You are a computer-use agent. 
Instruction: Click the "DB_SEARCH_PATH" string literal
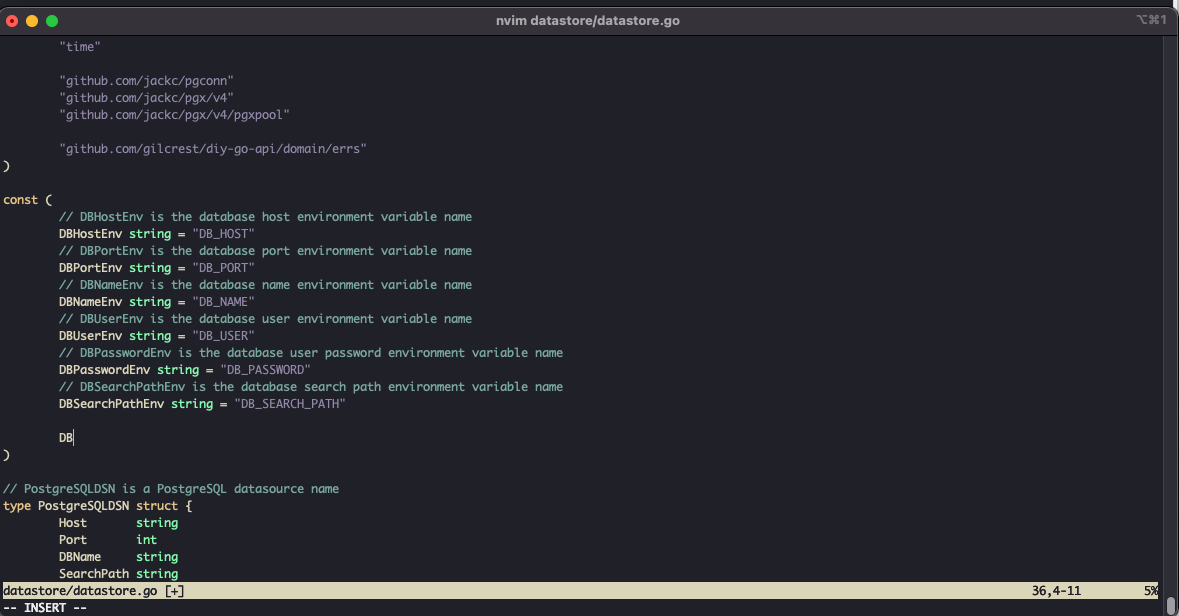[x=289, y=404]
